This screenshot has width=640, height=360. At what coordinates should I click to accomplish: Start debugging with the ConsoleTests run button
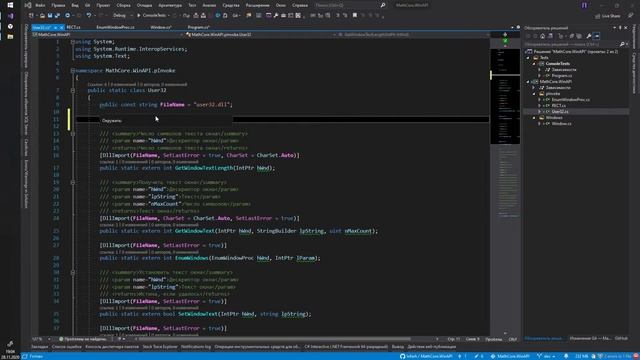(x=151, y=16)
